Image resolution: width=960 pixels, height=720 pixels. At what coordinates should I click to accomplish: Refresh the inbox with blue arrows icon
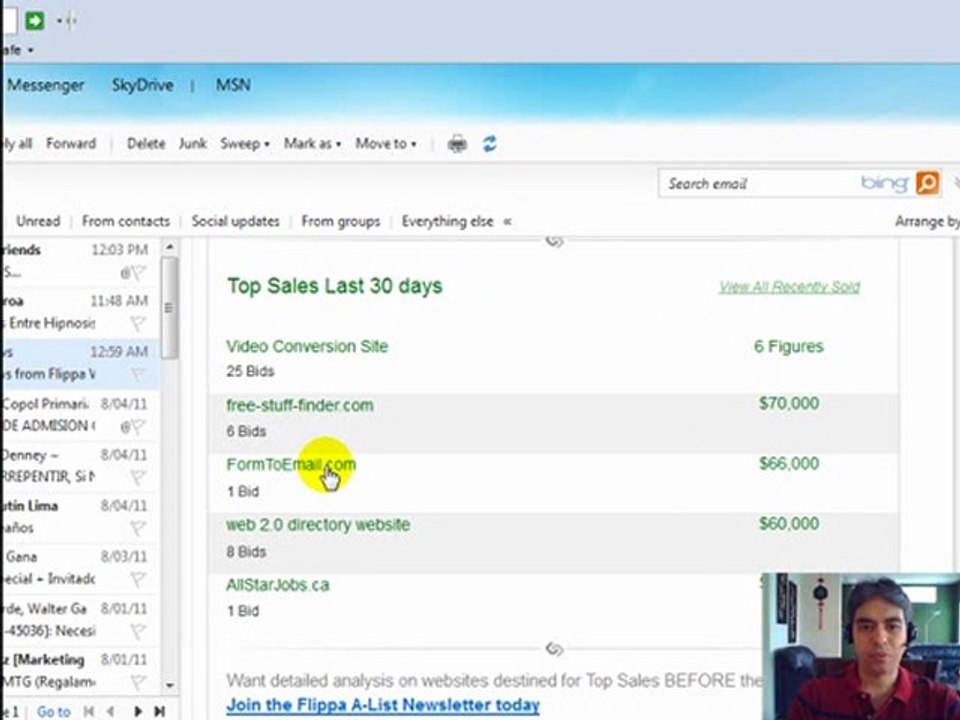pyautogui.click(x=489, y=144)
